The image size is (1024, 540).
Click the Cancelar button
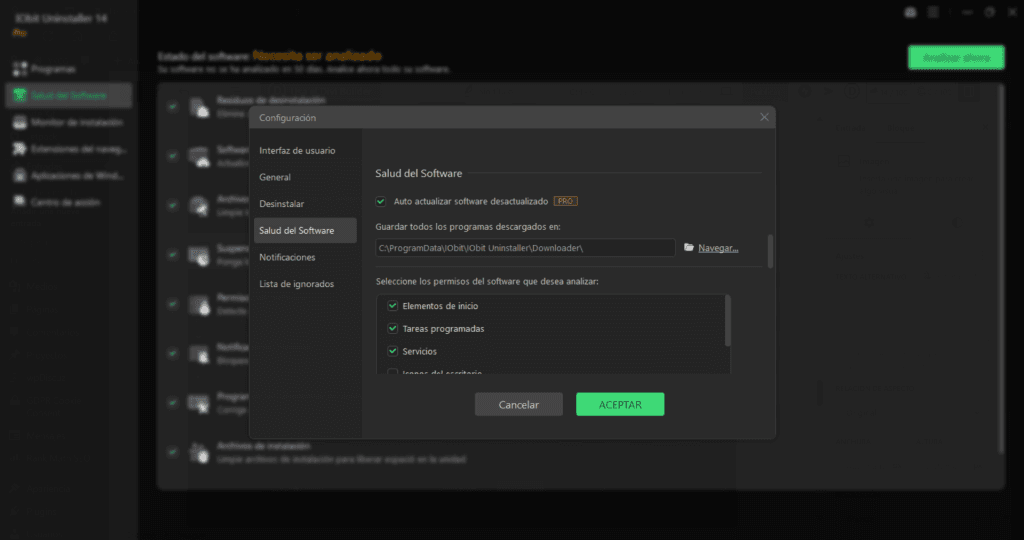[519, 405]
